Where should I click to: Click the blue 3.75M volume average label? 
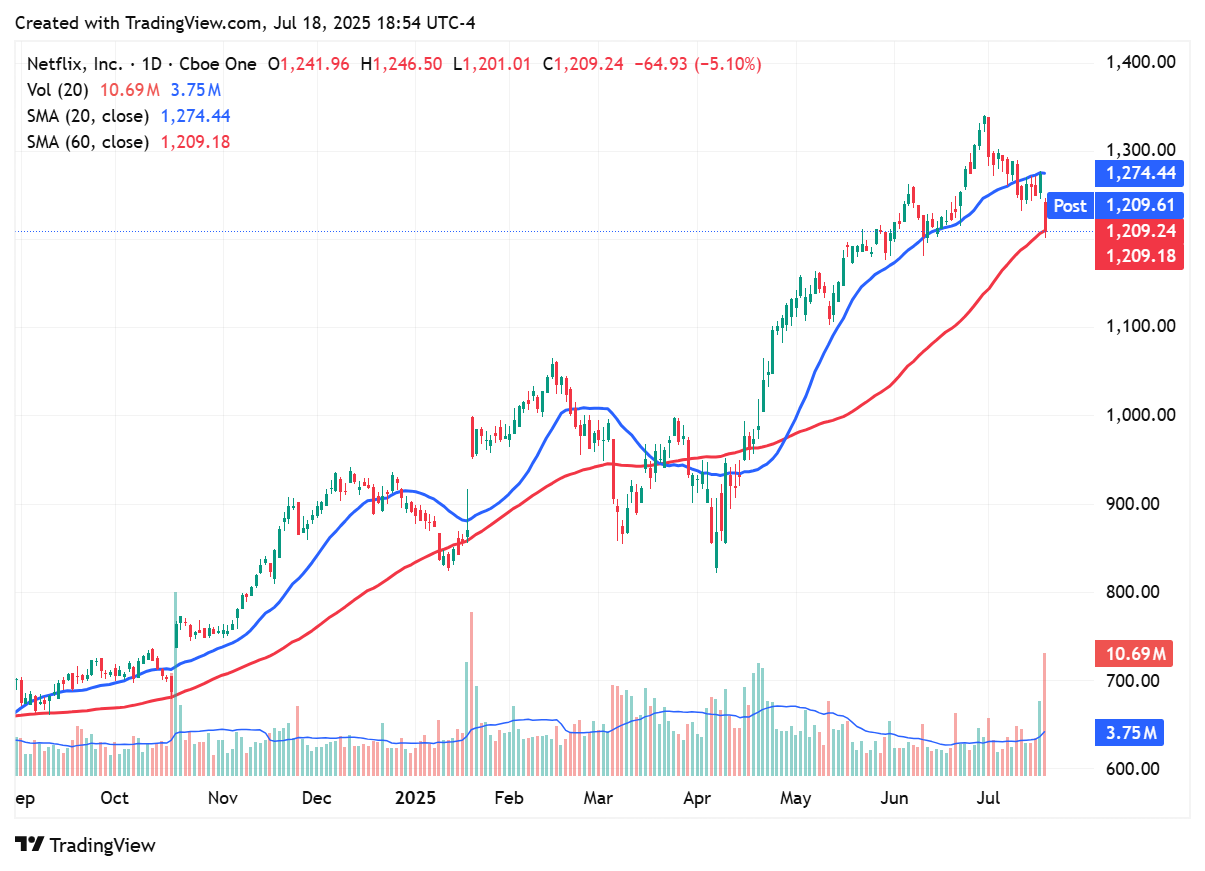pyautogui.click(x=1131, y=733)
